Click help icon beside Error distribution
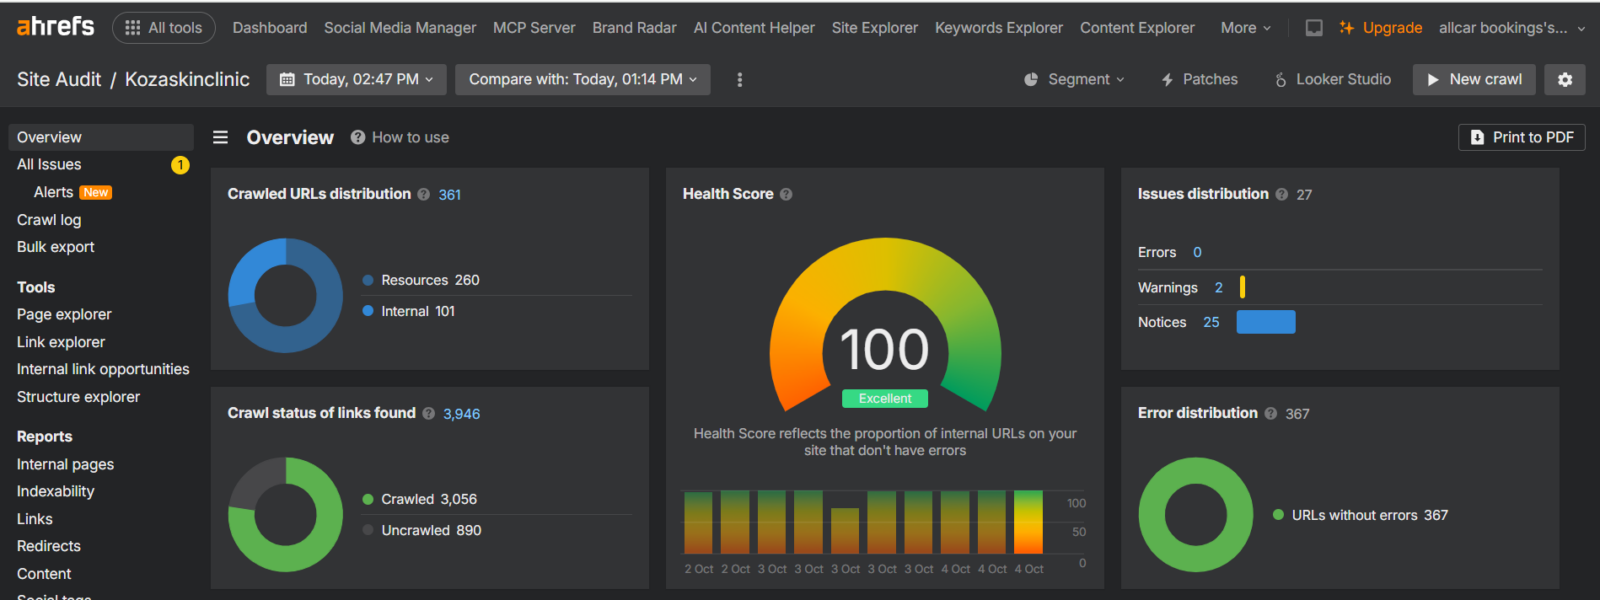The image size is (1600, 600). 1271,414
